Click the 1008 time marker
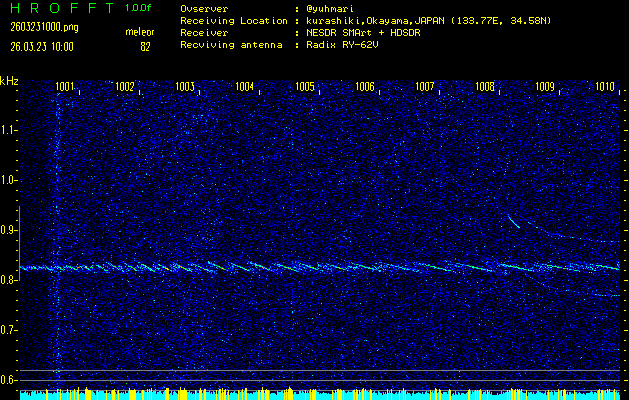Image resolution: width=629 pixels, height=400 pixels. (485, 87)
